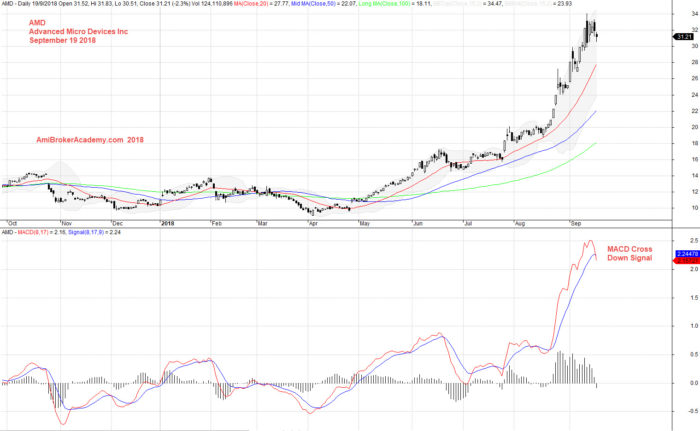Click the 34 price axis label

click(x=695, y=14)
